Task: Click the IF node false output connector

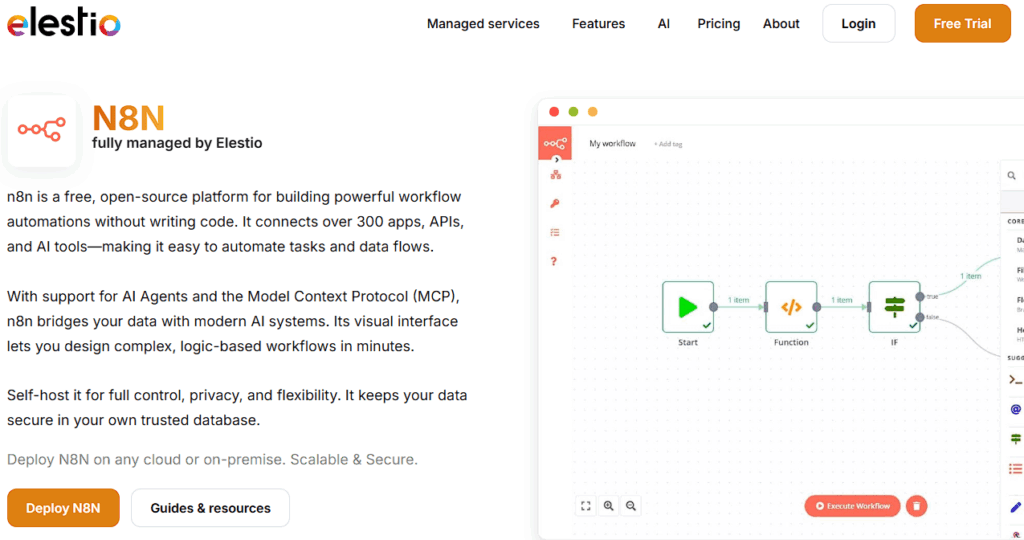Action: (x=920, y=317)
